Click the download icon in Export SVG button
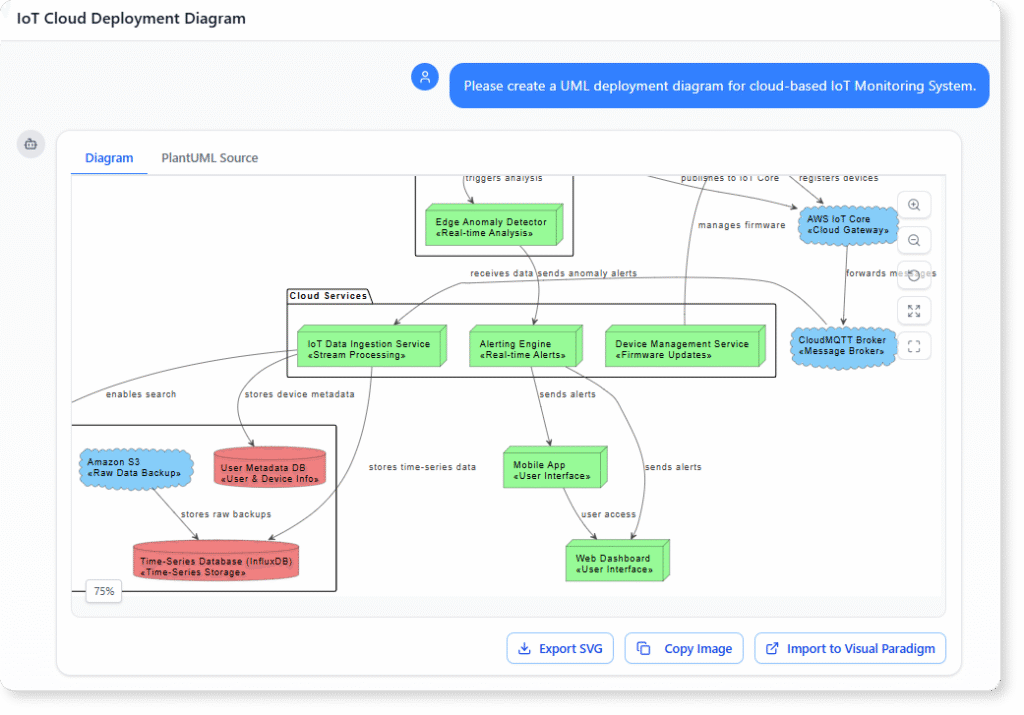The height and width of the screenshot is (715, 1024). [x=524, y=648]
